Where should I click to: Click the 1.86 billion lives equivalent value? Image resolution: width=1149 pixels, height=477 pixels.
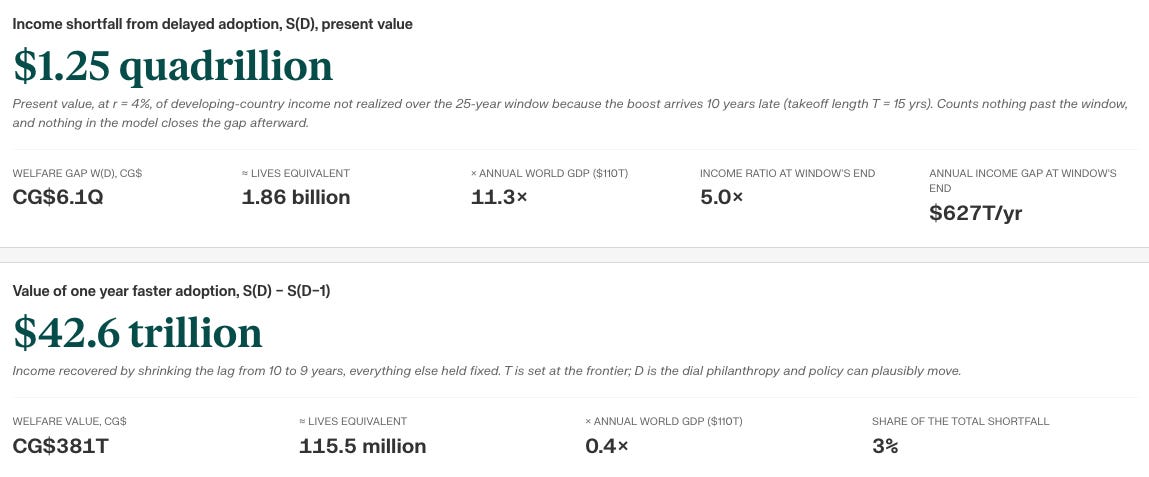(x=296, y=197)
